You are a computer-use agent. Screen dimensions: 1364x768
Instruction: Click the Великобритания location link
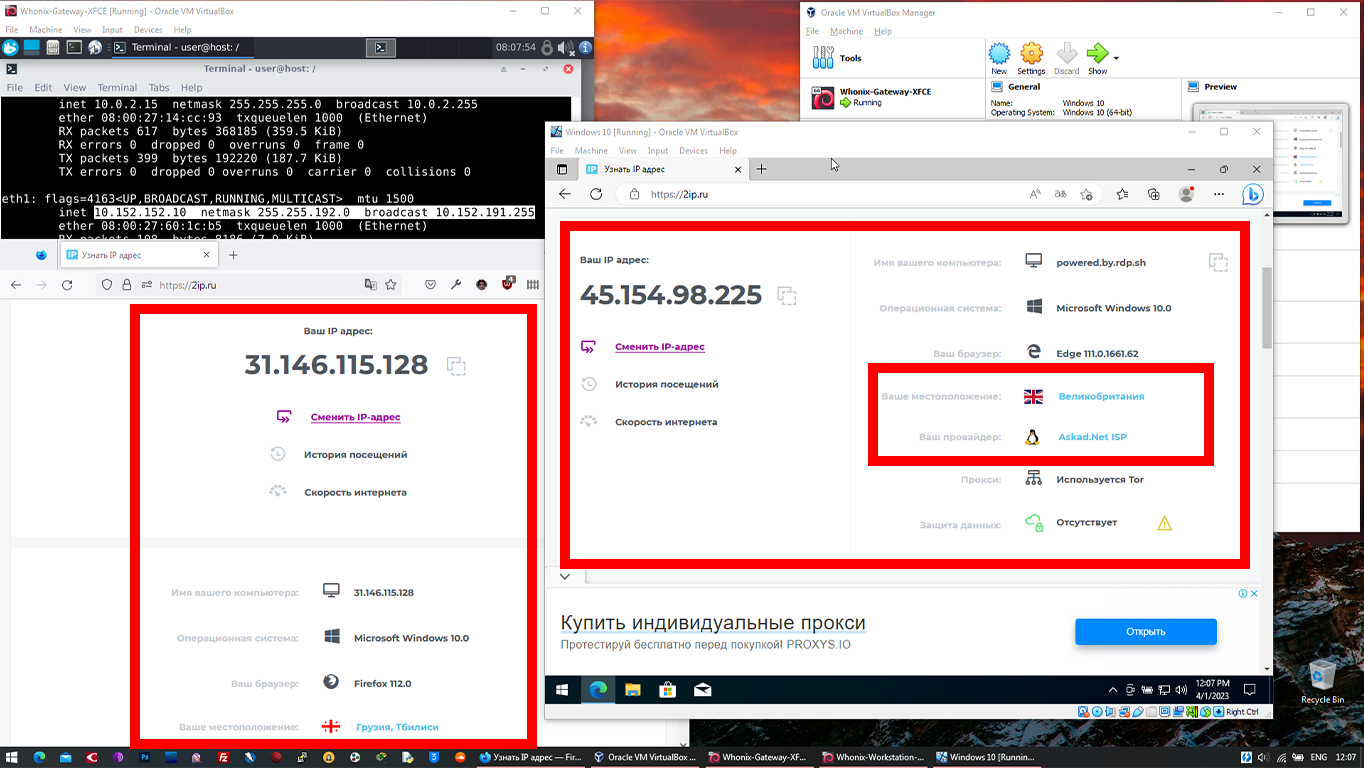point(1101,397)
